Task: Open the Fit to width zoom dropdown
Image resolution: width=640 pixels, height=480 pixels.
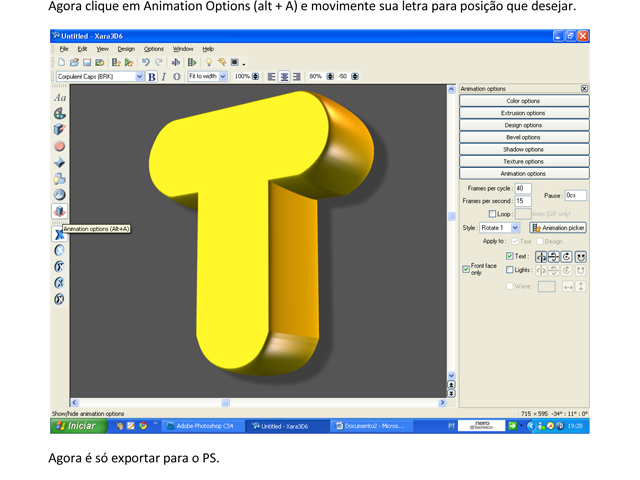Action: pyautogui.click(x=225, y=76)
